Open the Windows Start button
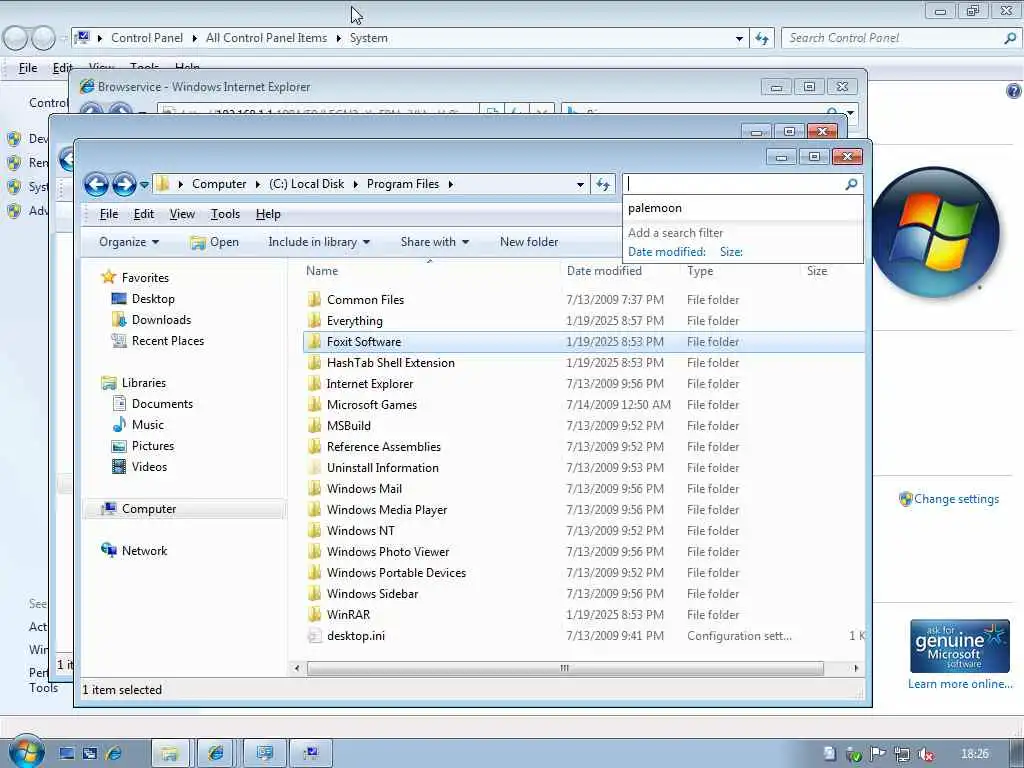 point(27,752)
